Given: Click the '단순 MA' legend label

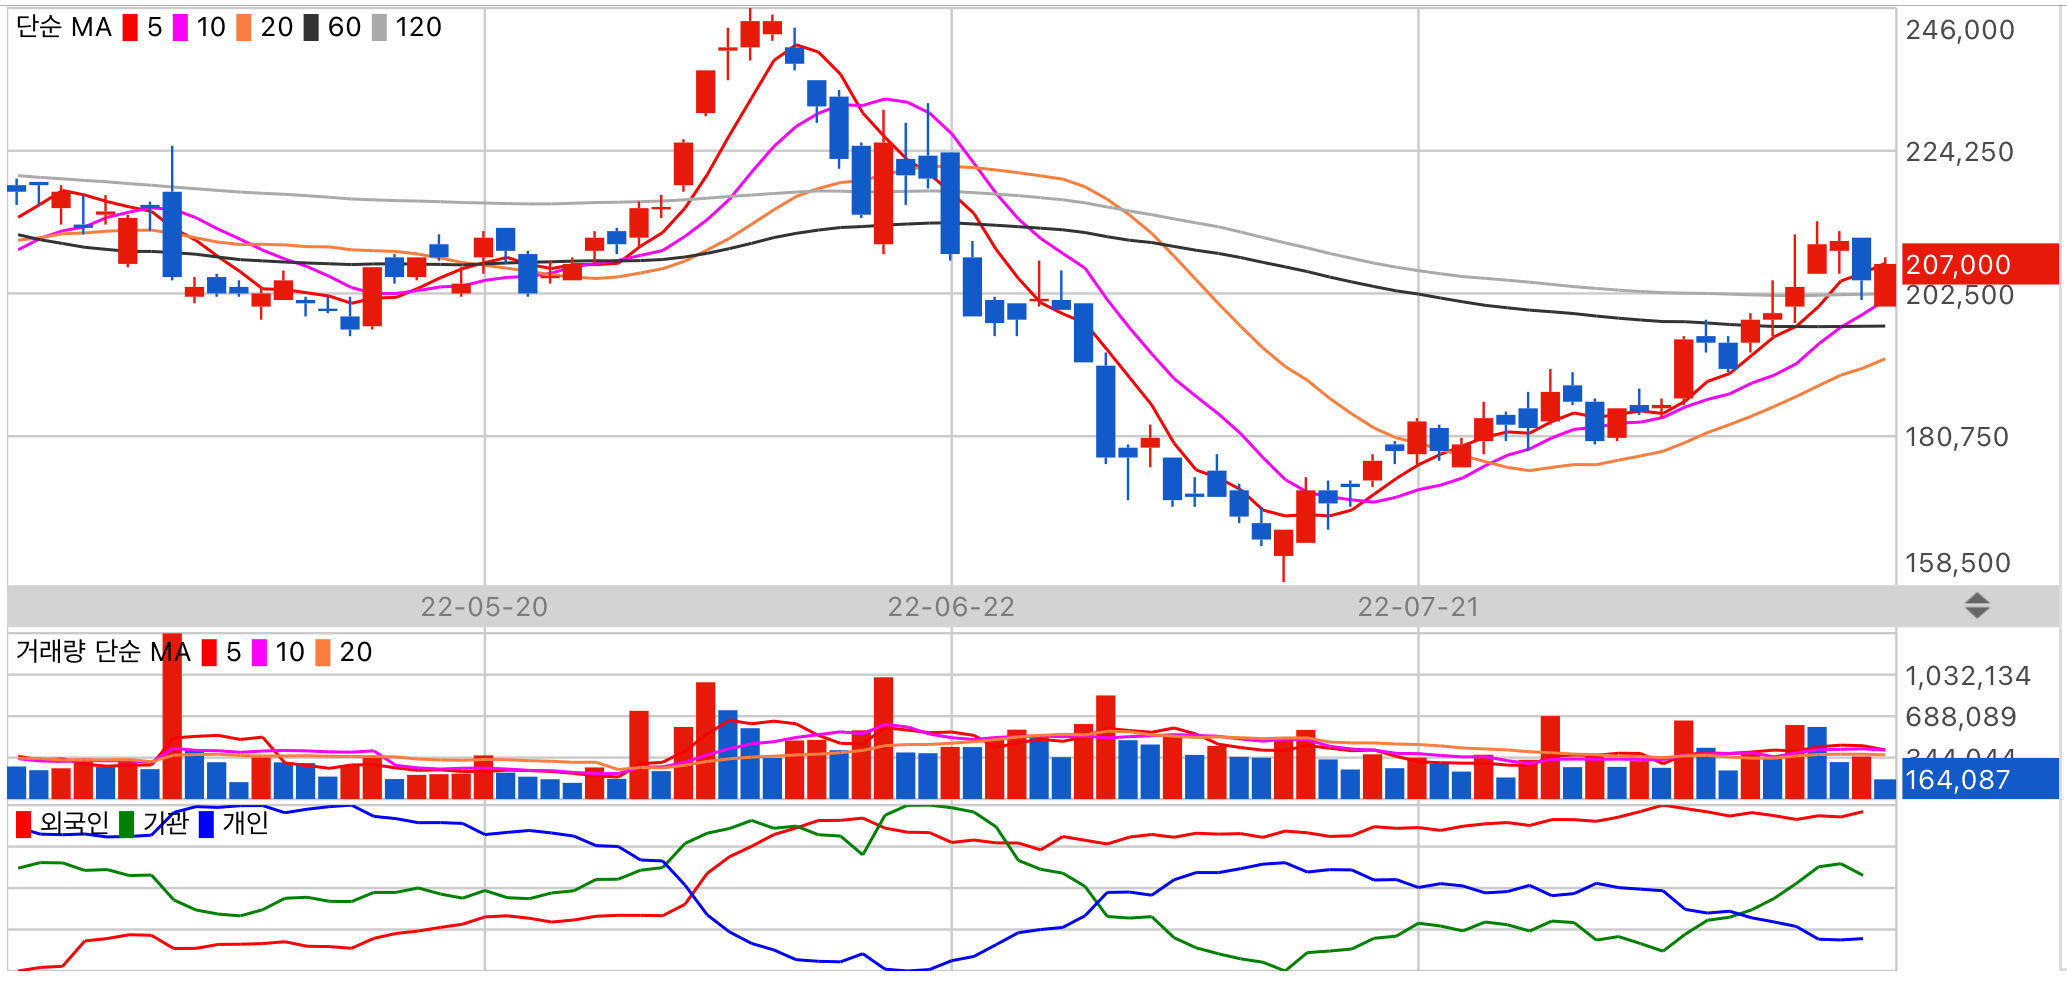Looking at the screenshot, I should pos(64,28).
